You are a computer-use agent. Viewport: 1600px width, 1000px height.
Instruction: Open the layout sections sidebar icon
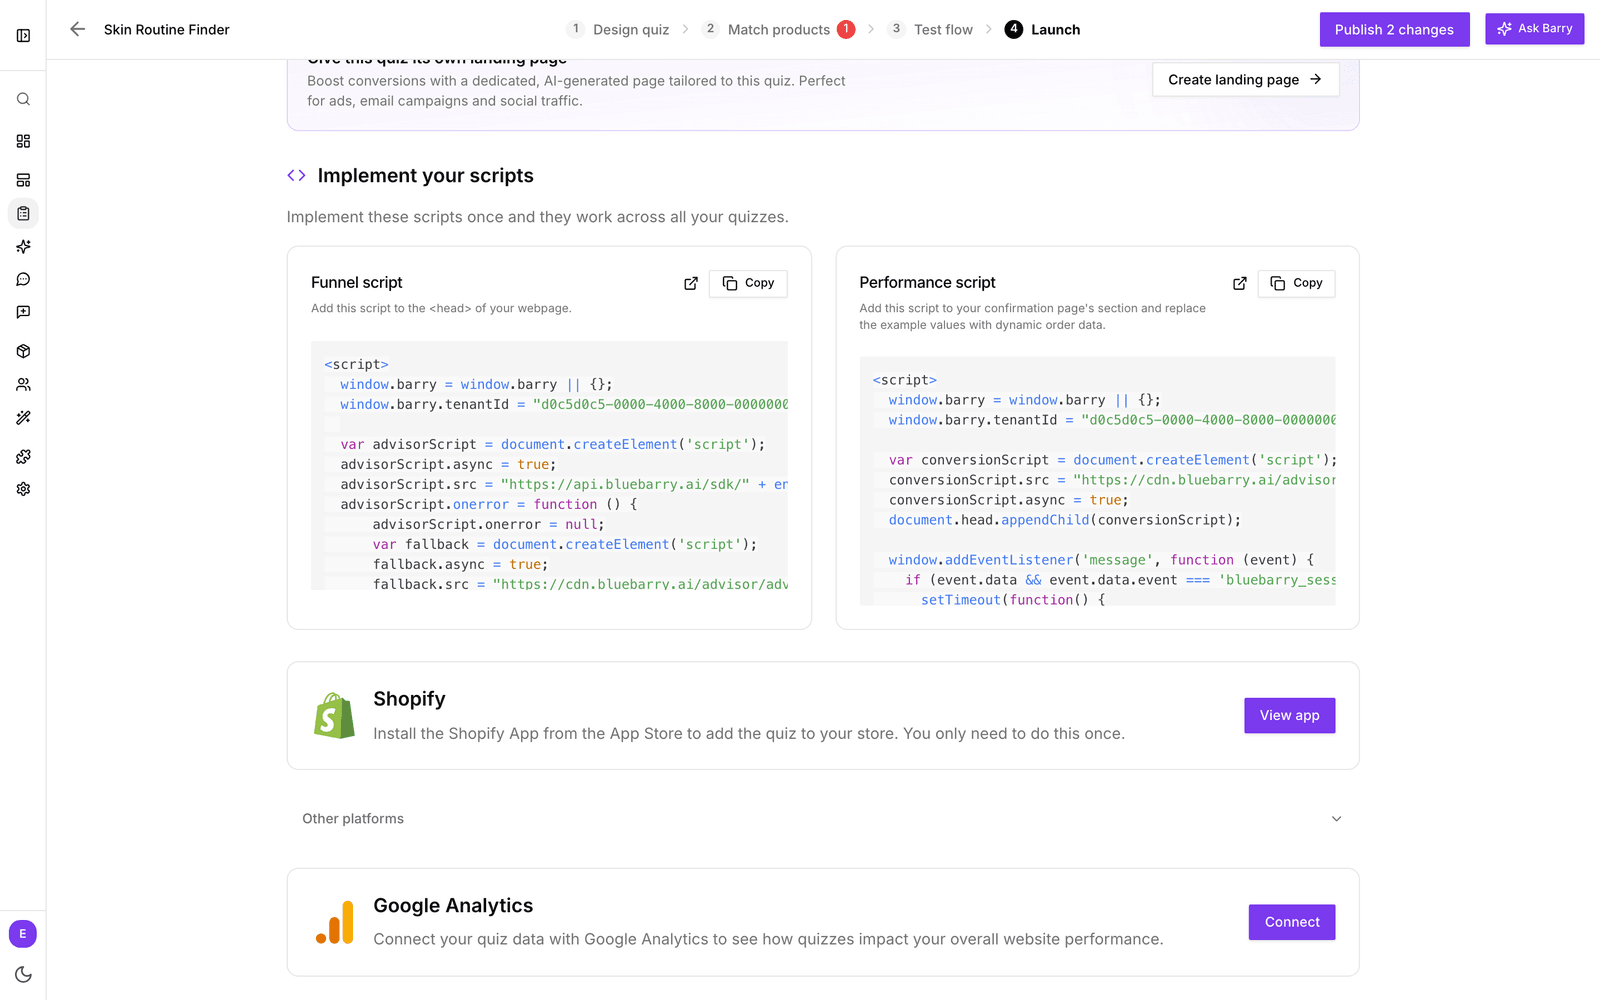(x=23, y=180)
